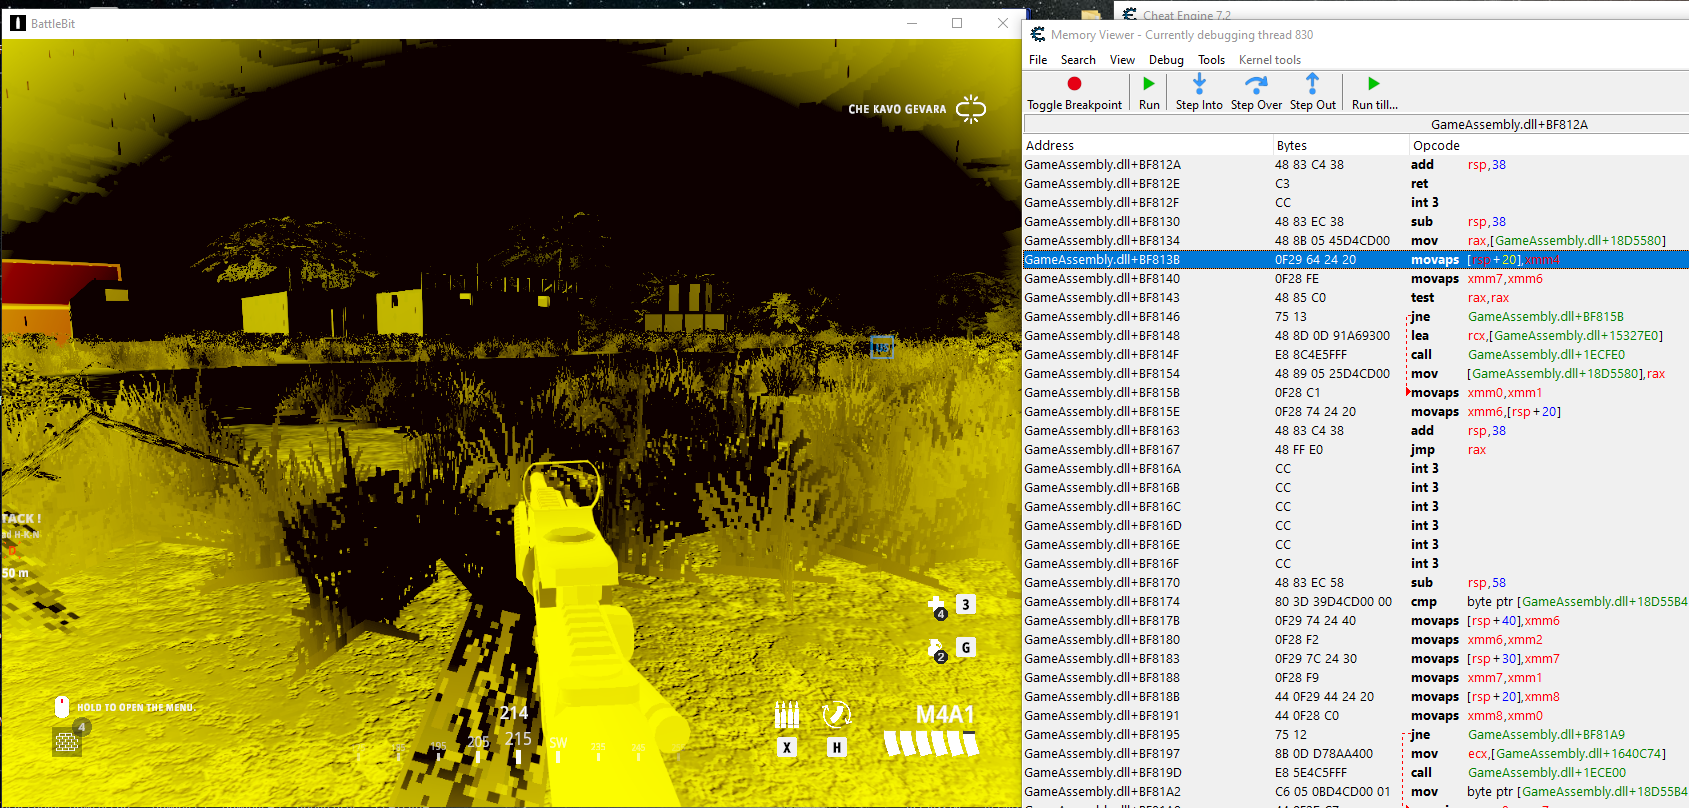Image resolution: width=1689 pixels, height=808 pixels.
Task: Open the Debug menu
Action: [x=1166, y=60]
